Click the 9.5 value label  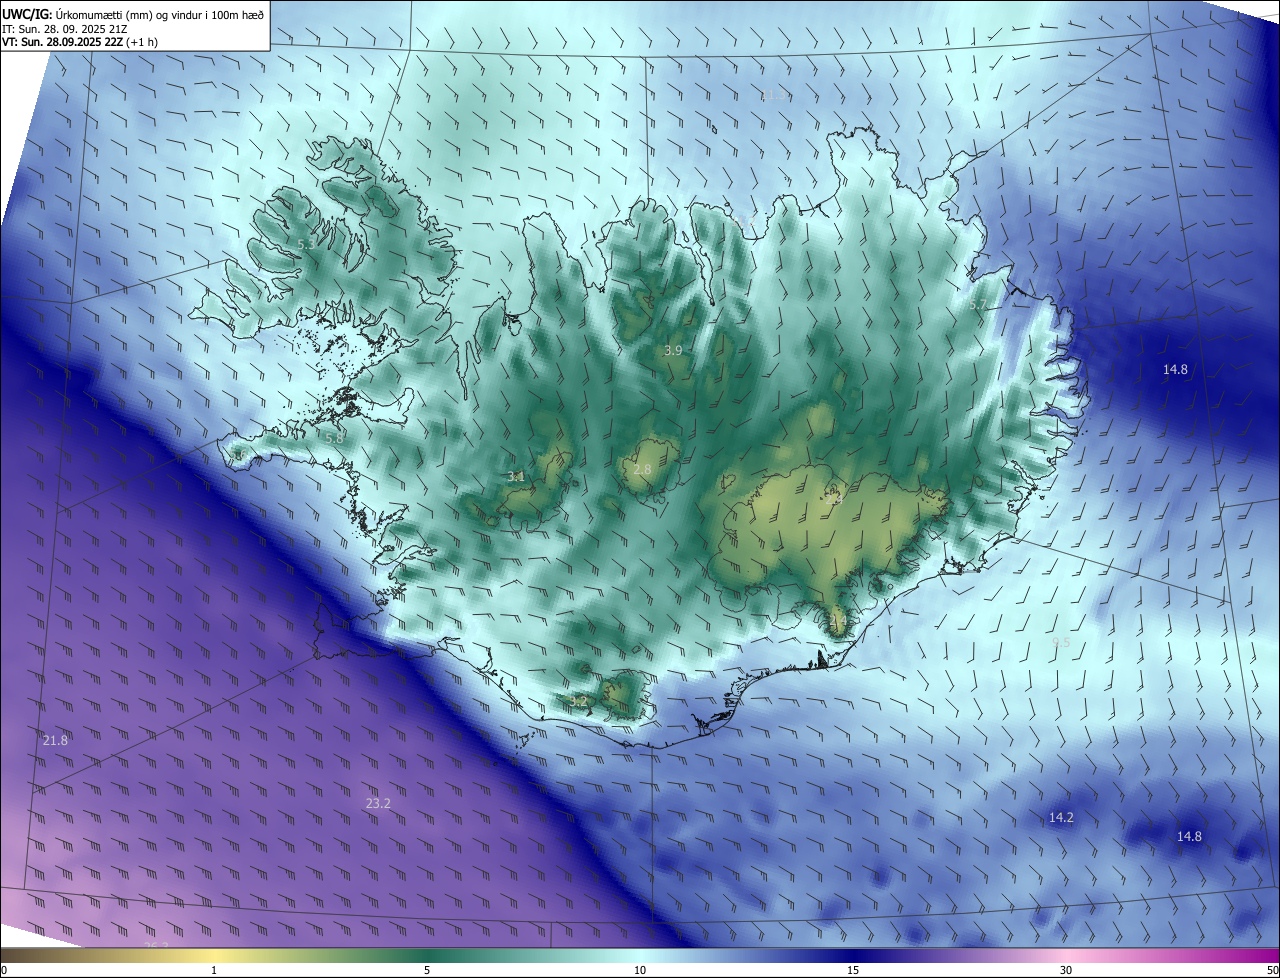point(1061,642)
